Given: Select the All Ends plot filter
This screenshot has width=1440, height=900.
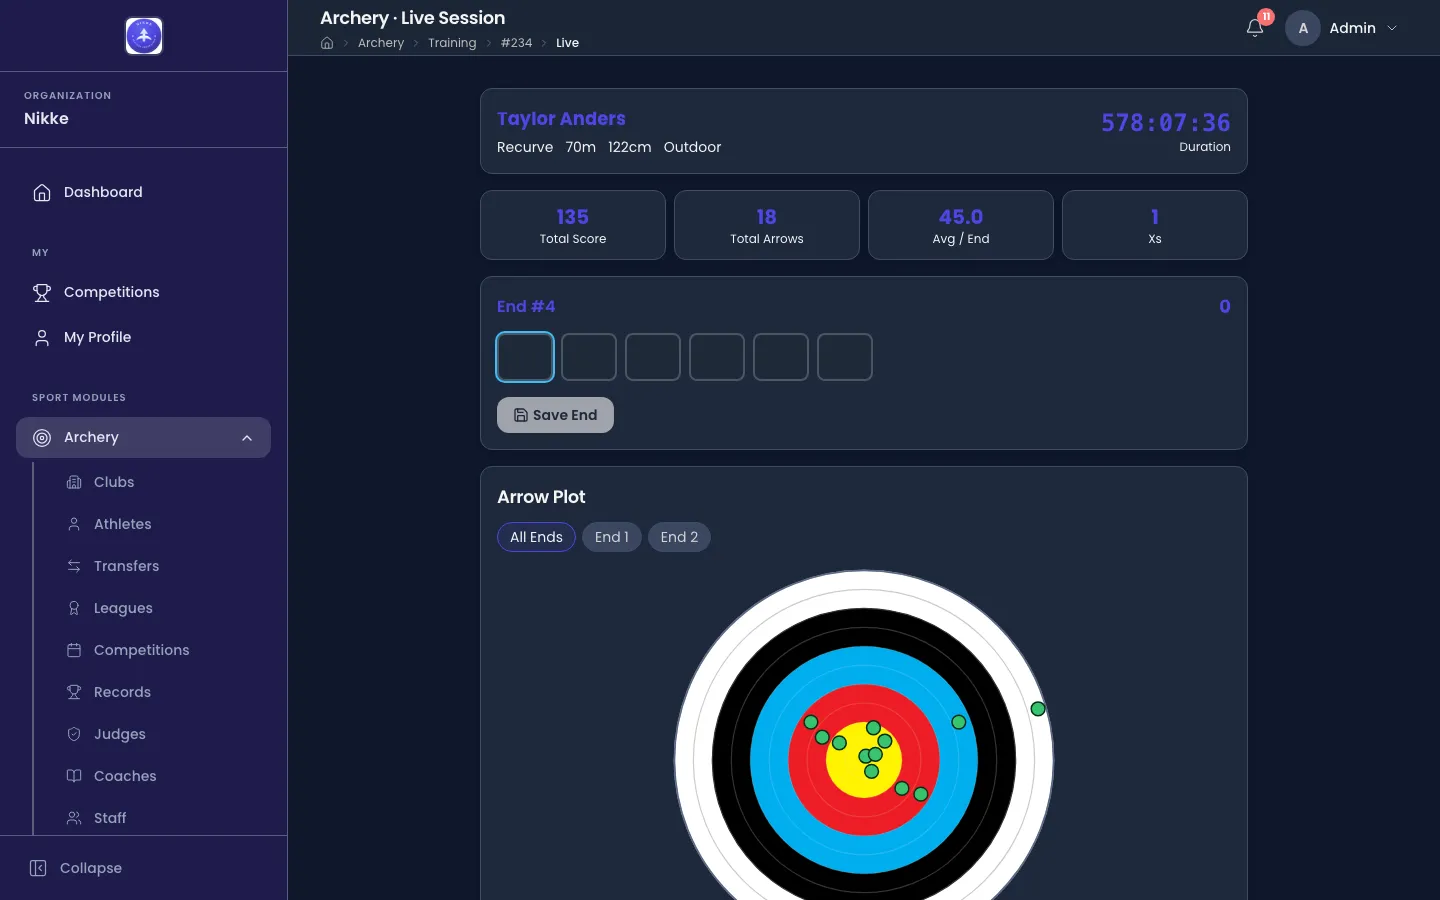Looking at the screenshot, I should pos(536,537).
